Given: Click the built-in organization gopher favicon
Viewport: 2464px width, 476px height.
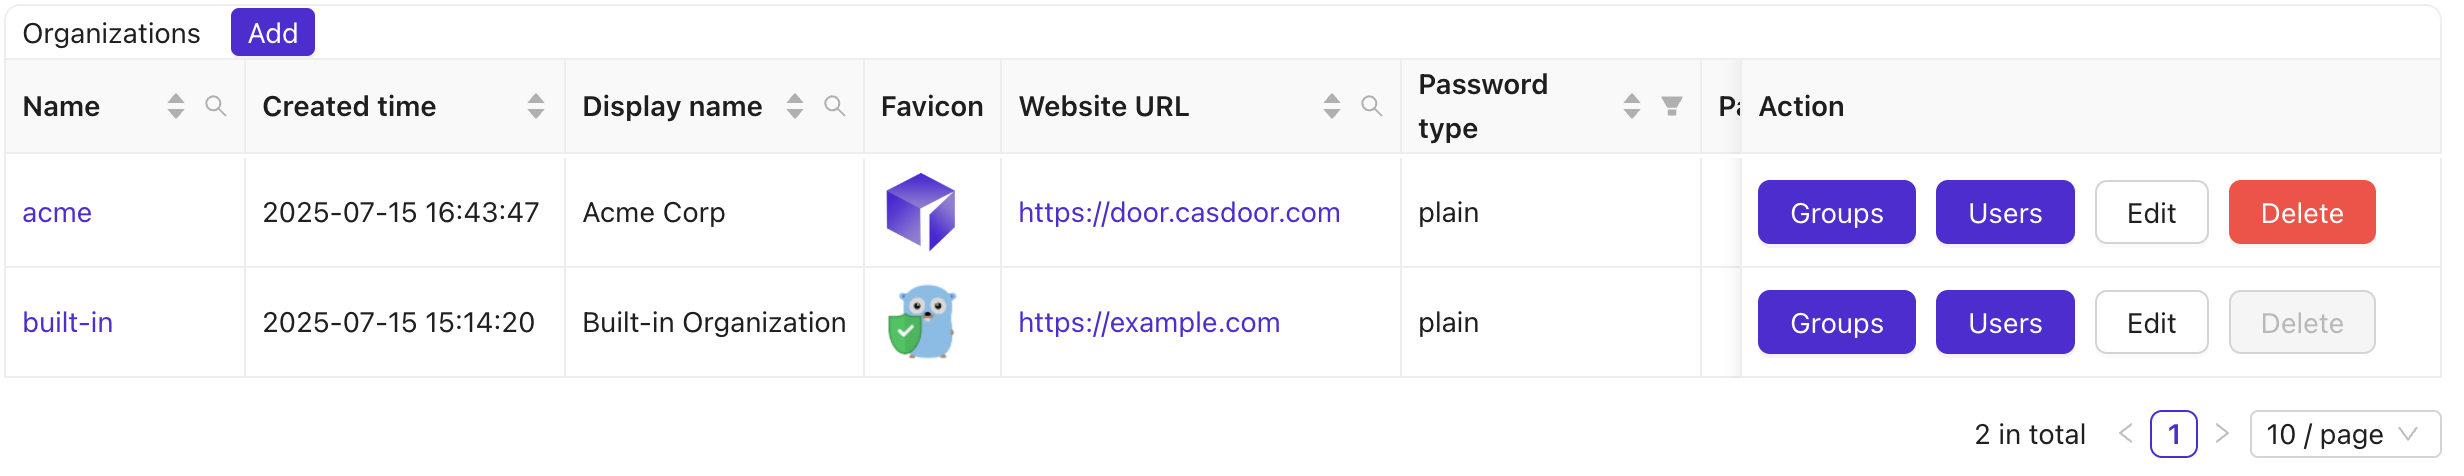Looking at the screenshot, I should 921,322.
